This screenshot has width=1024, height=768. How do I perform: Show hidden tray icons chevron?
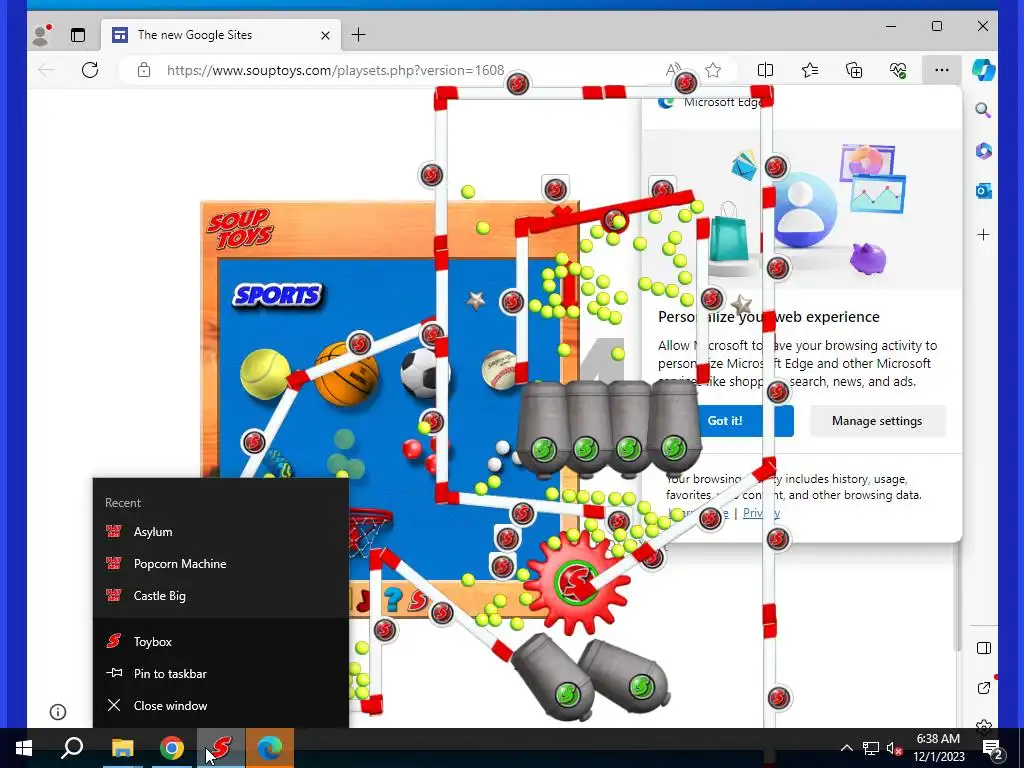(846, 748)
